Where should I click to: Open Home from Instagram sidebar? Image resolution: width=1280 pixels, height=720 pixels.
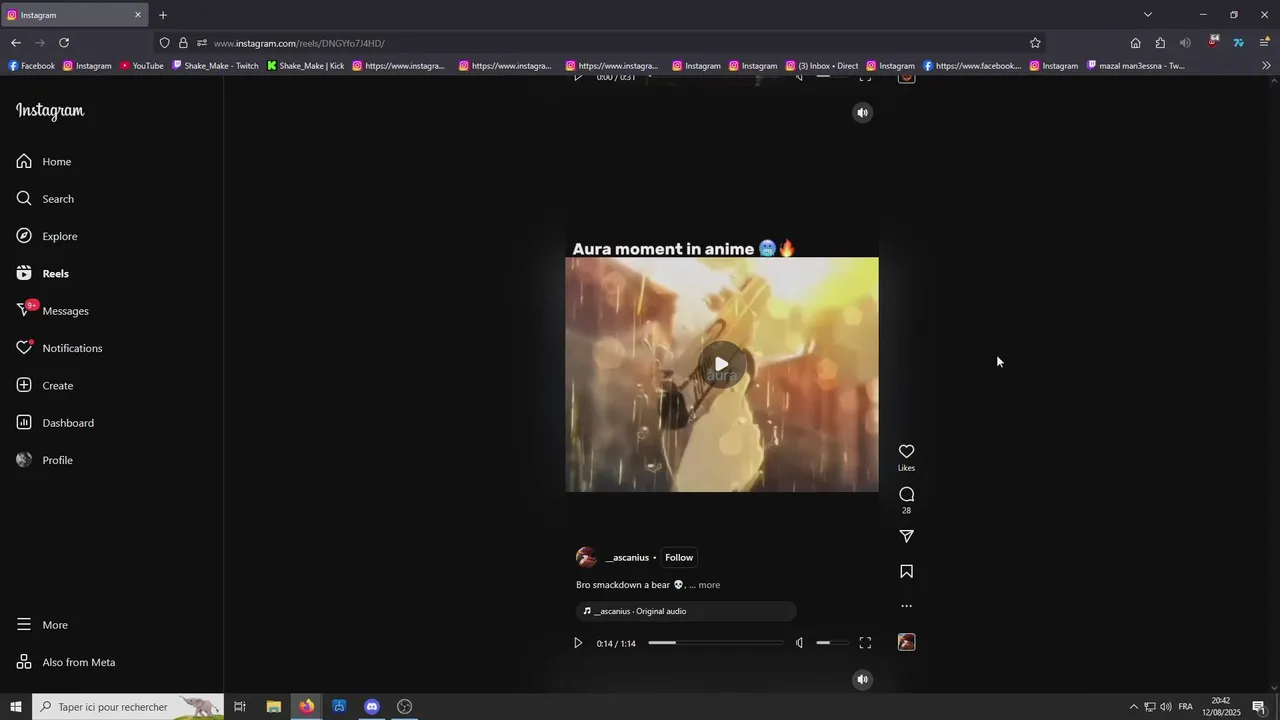44,162
